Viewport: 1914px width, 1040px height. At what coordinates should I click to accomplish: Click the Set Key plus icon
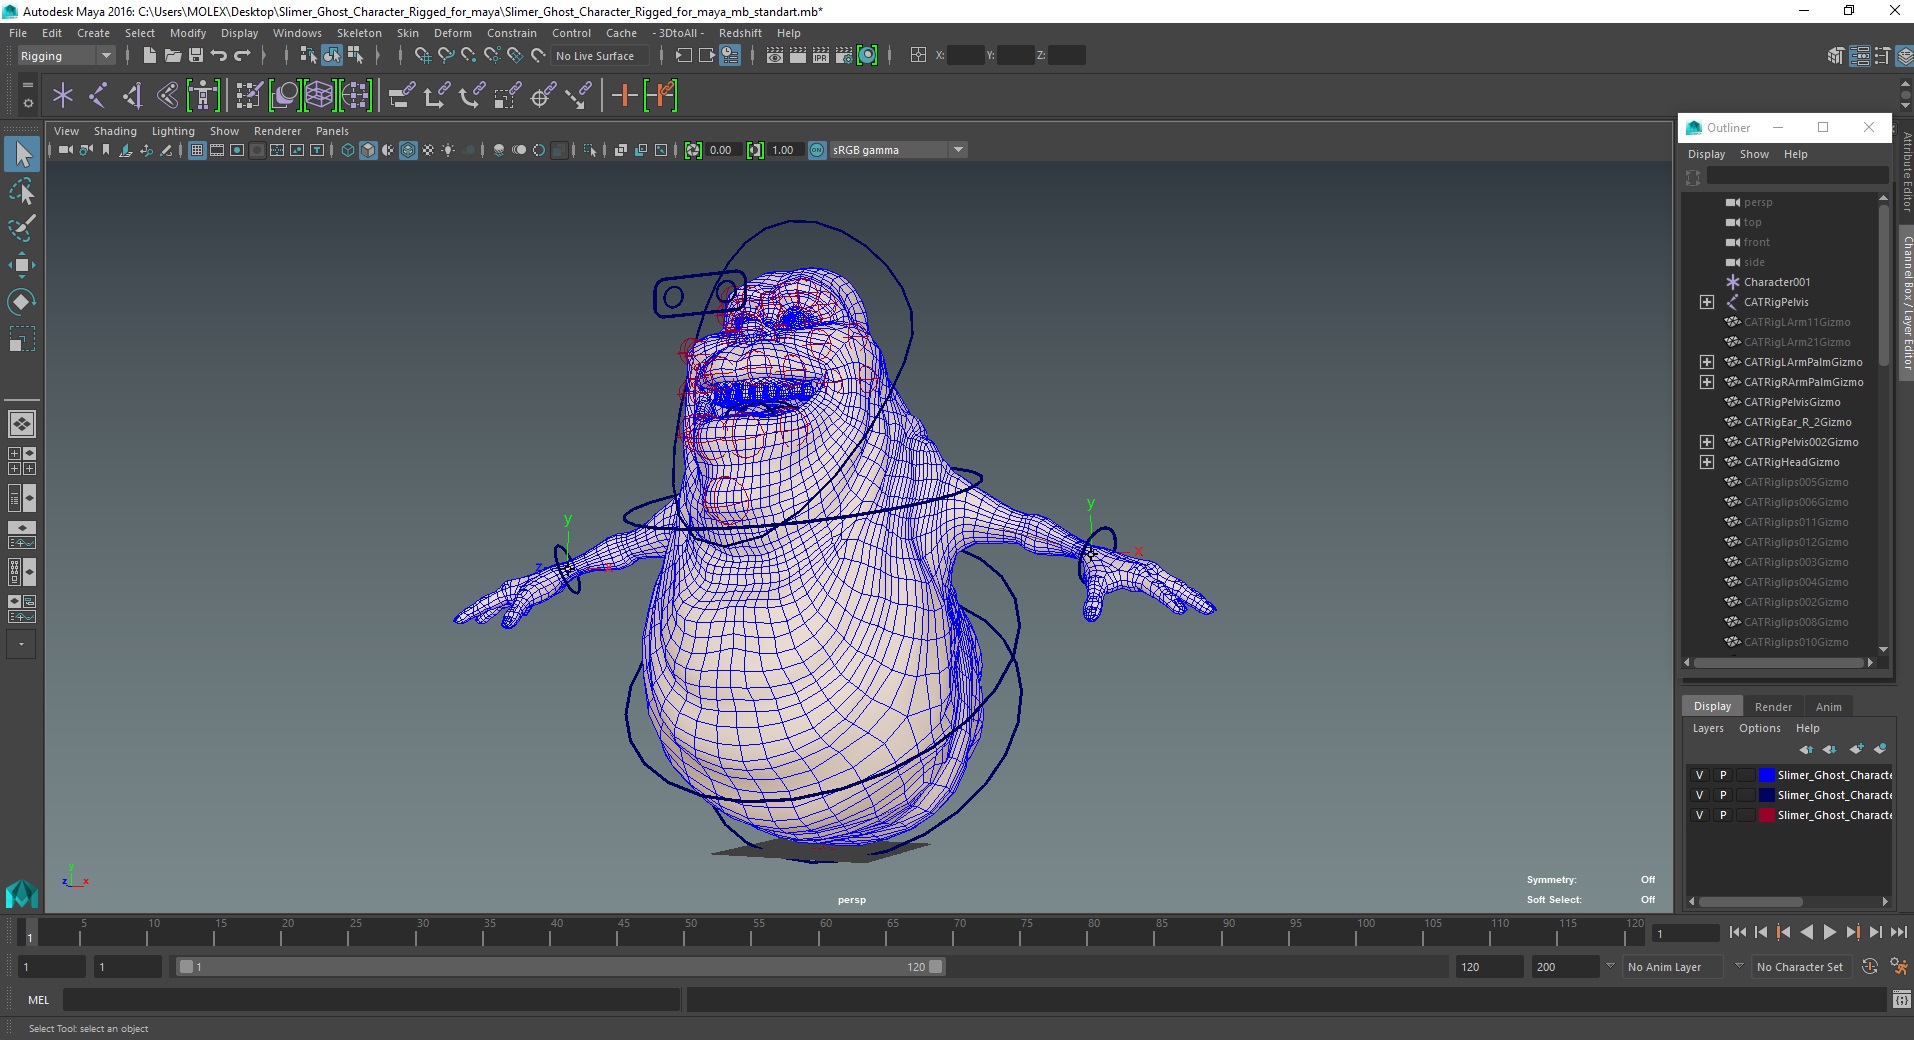(x=624, y=96)
